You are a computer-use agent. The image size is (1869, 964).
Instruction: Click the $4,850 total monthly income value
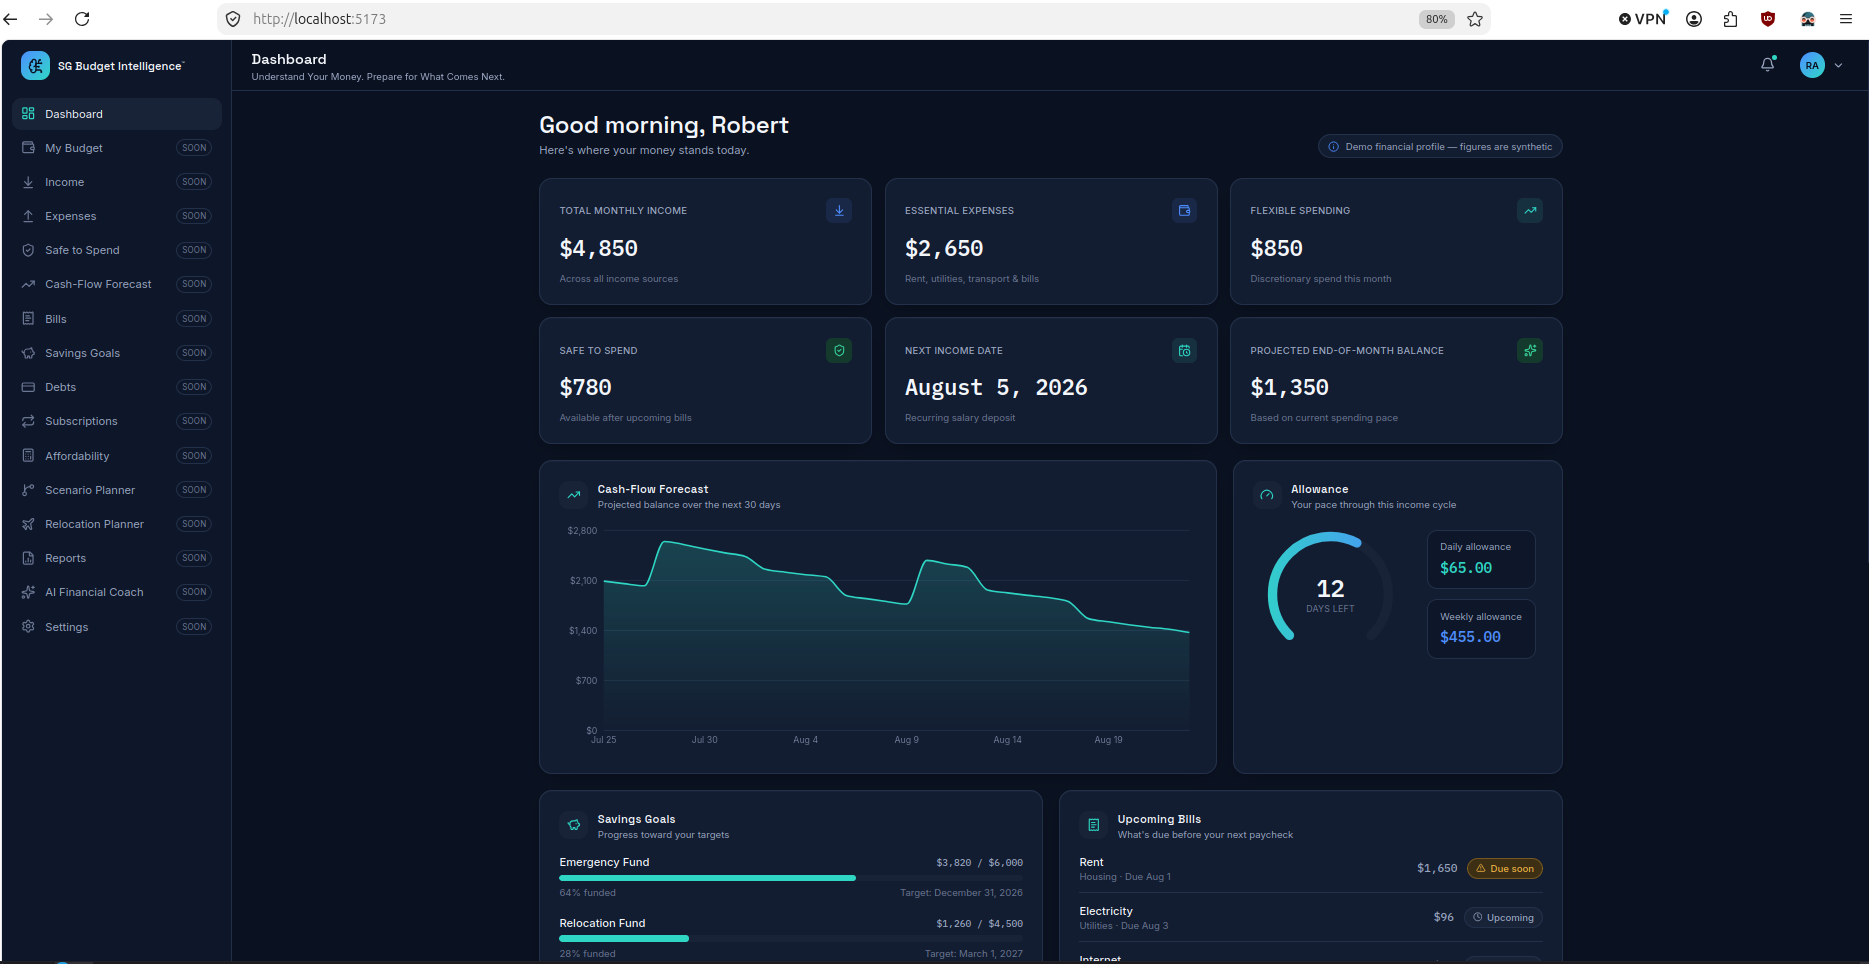(x=598, y=249)
